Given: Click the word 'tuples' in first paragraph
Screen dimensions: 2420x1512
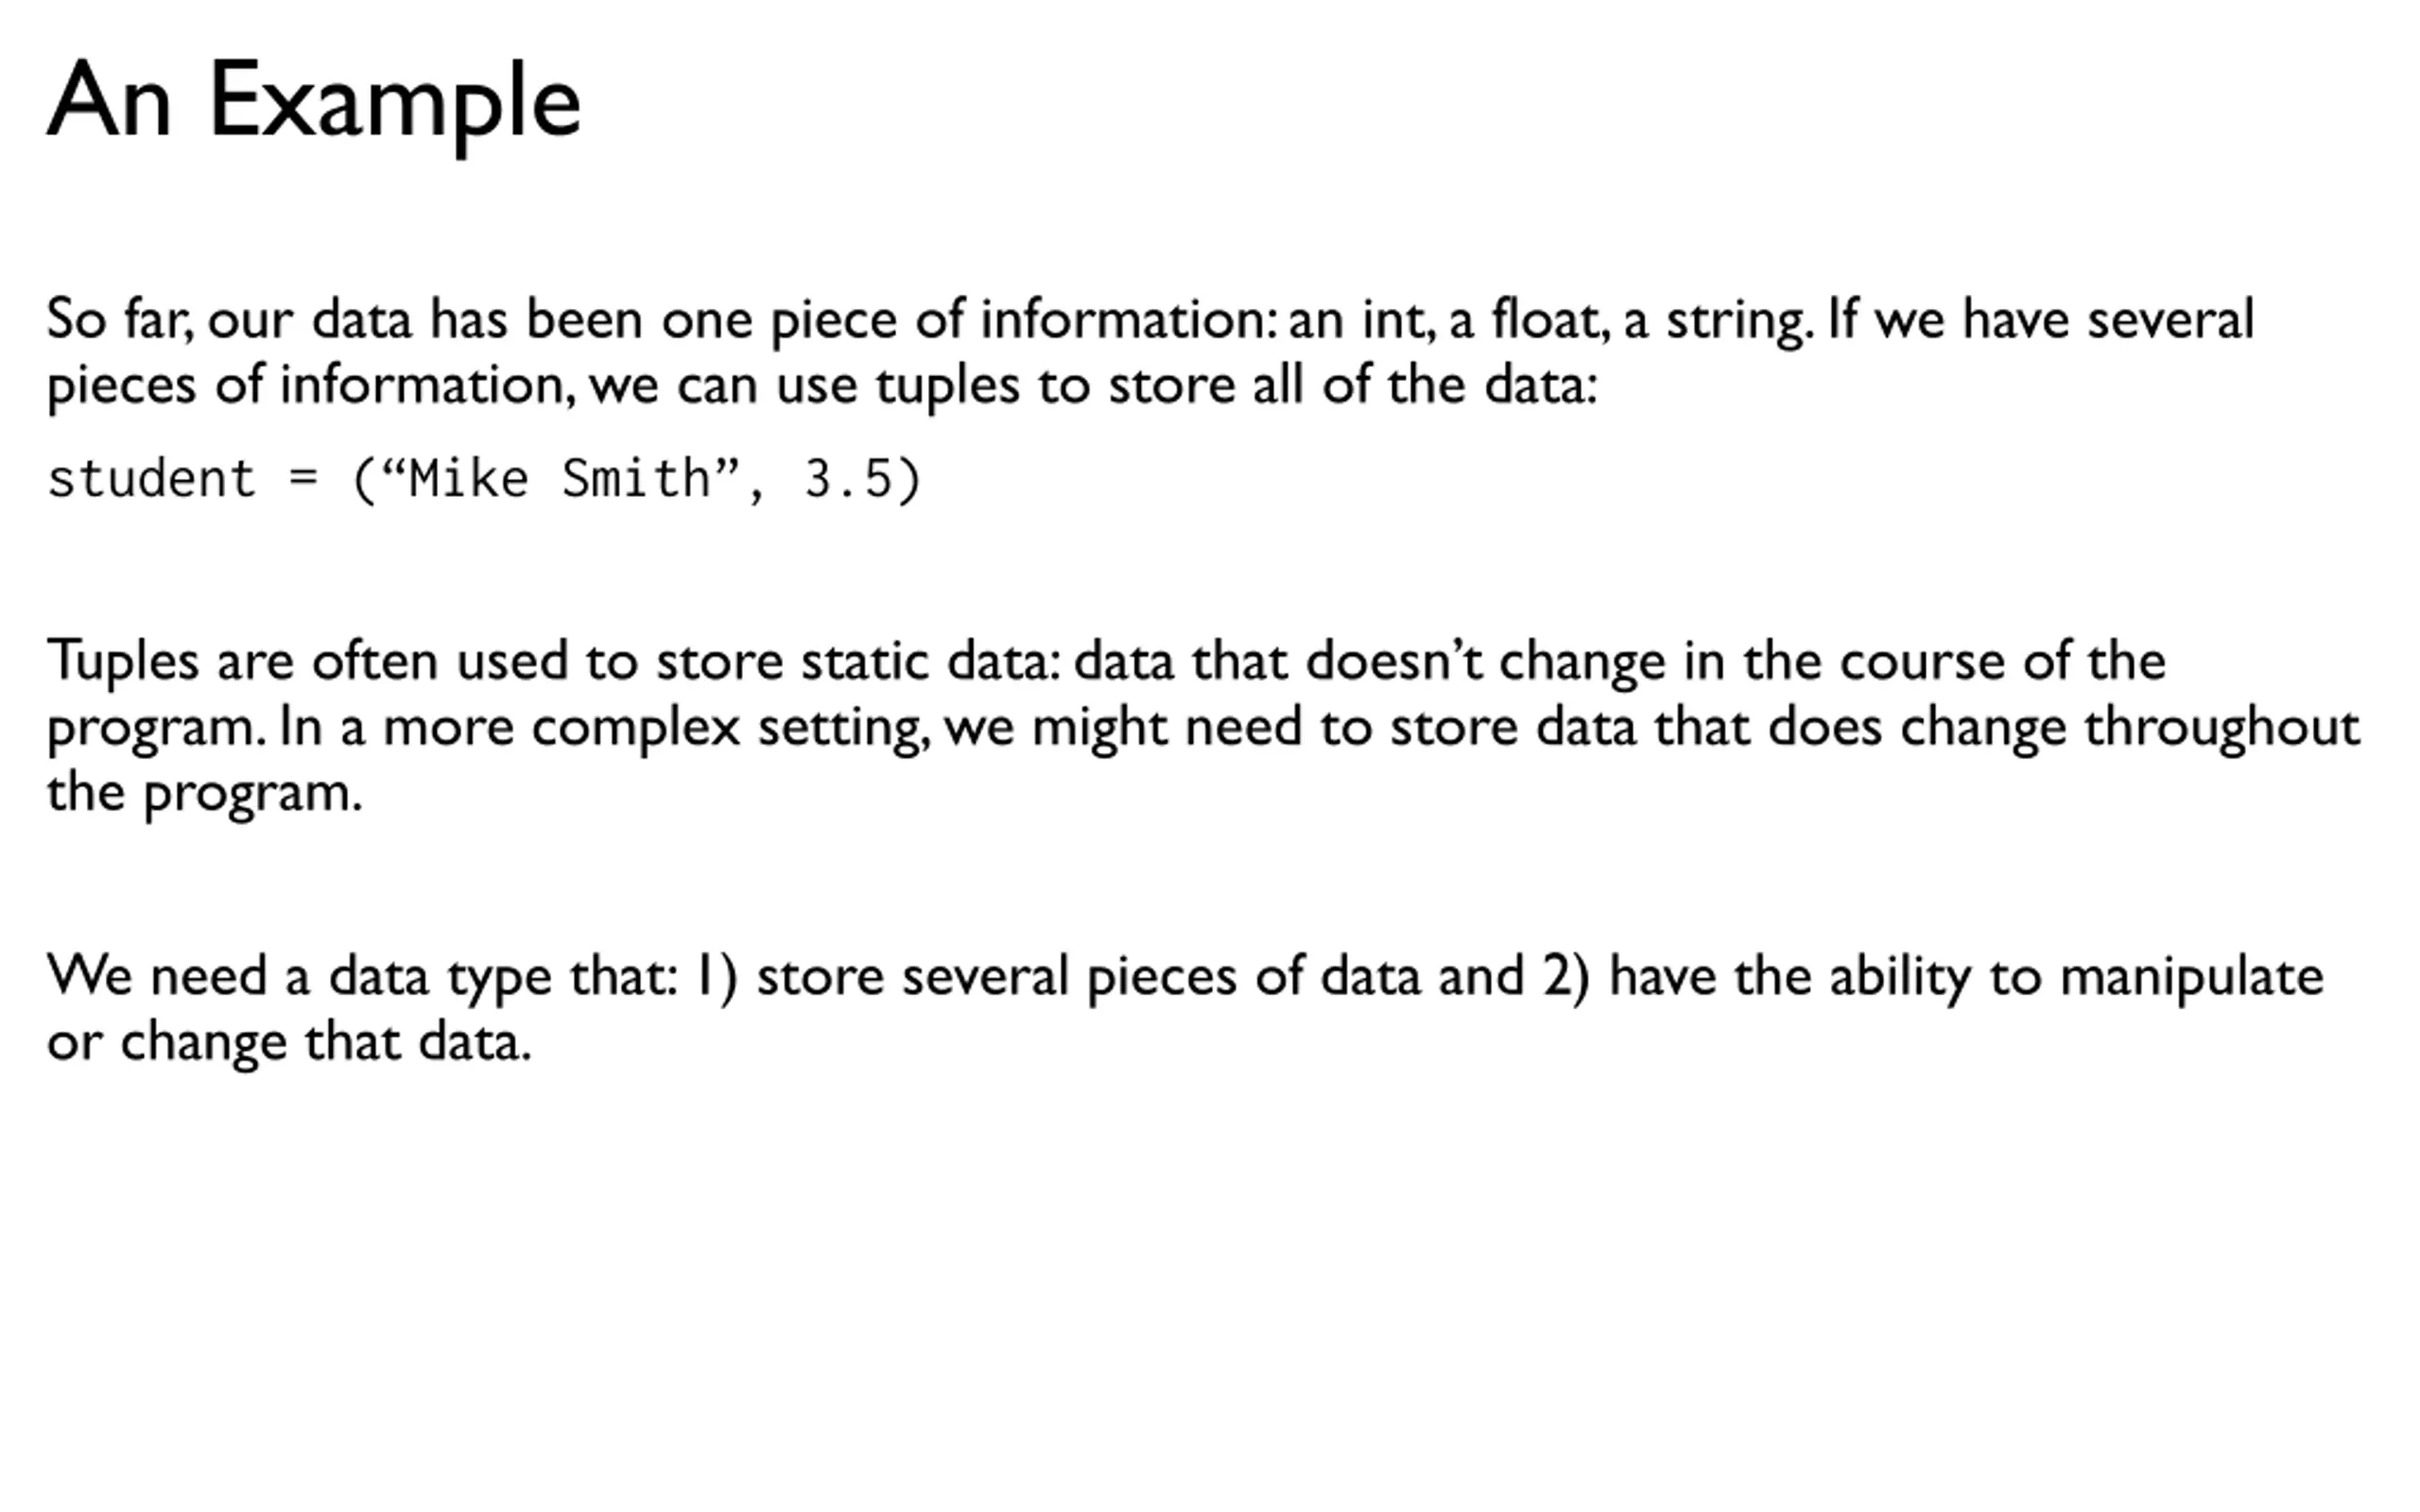Looking at the screenshot, I should 947,386.
